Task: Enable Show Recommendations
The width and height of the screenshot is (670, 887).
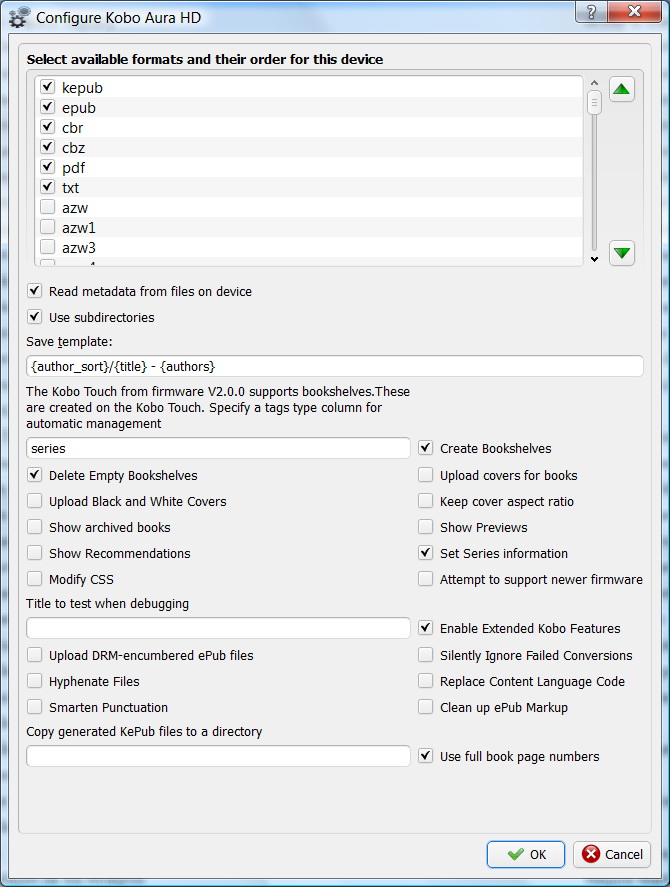Action: tap(35, 553)
